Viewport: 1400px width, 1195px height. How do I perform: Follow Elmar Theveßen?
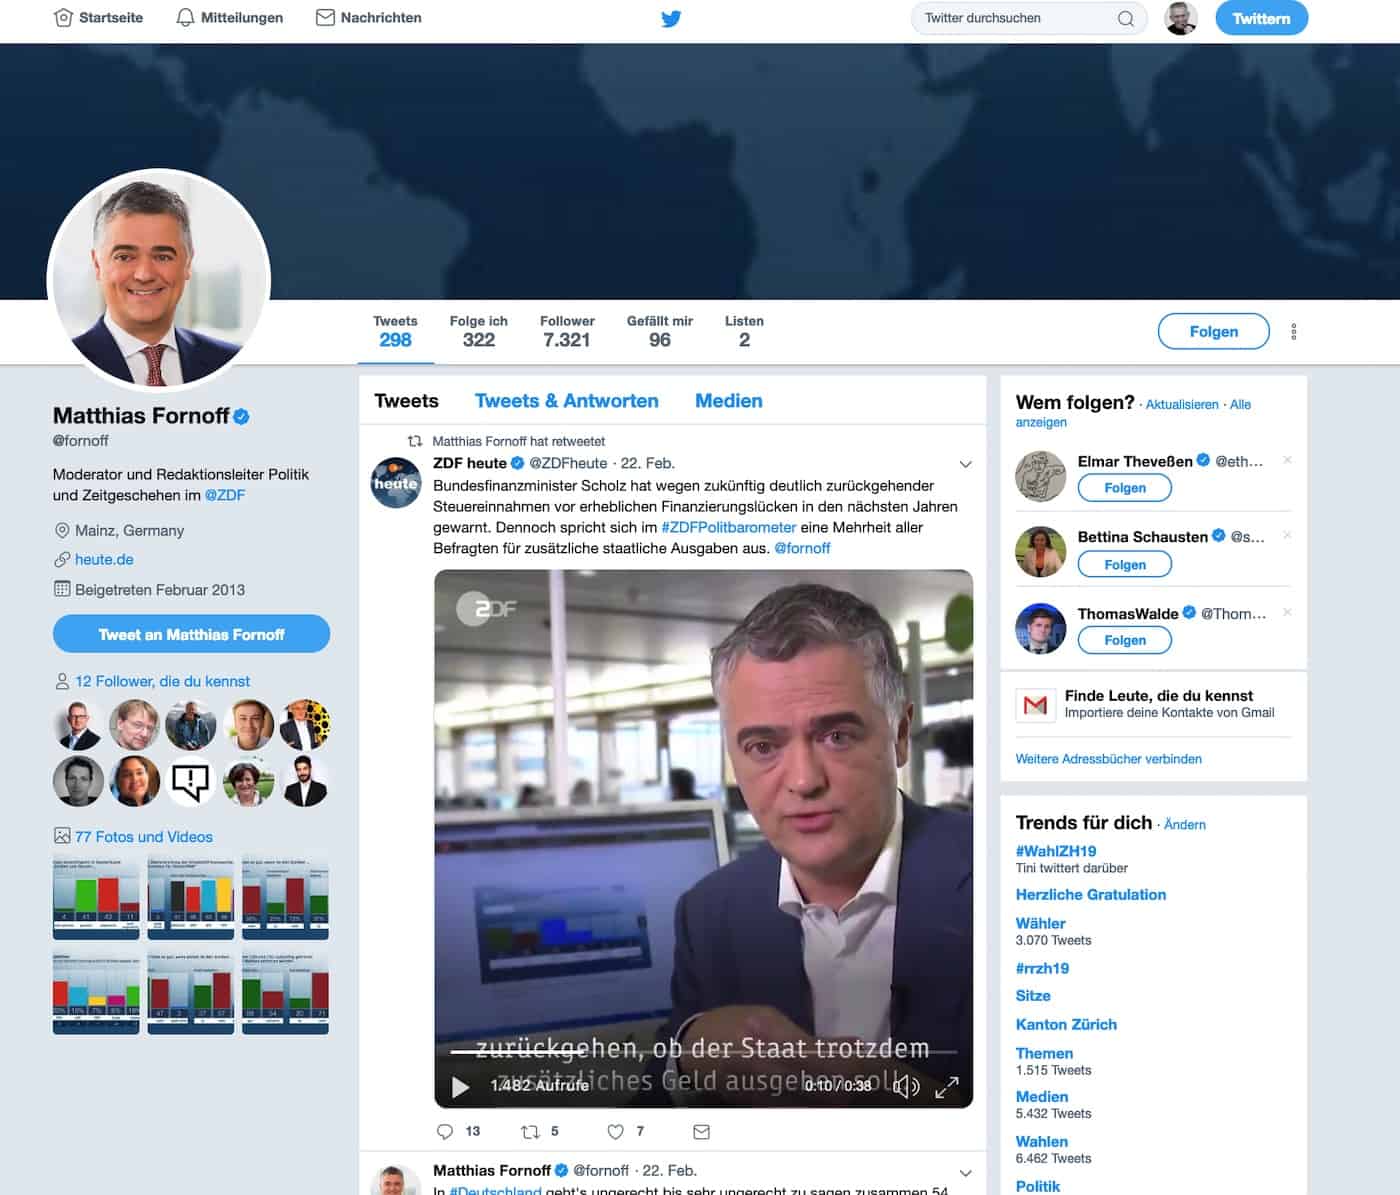[1124, 488]
